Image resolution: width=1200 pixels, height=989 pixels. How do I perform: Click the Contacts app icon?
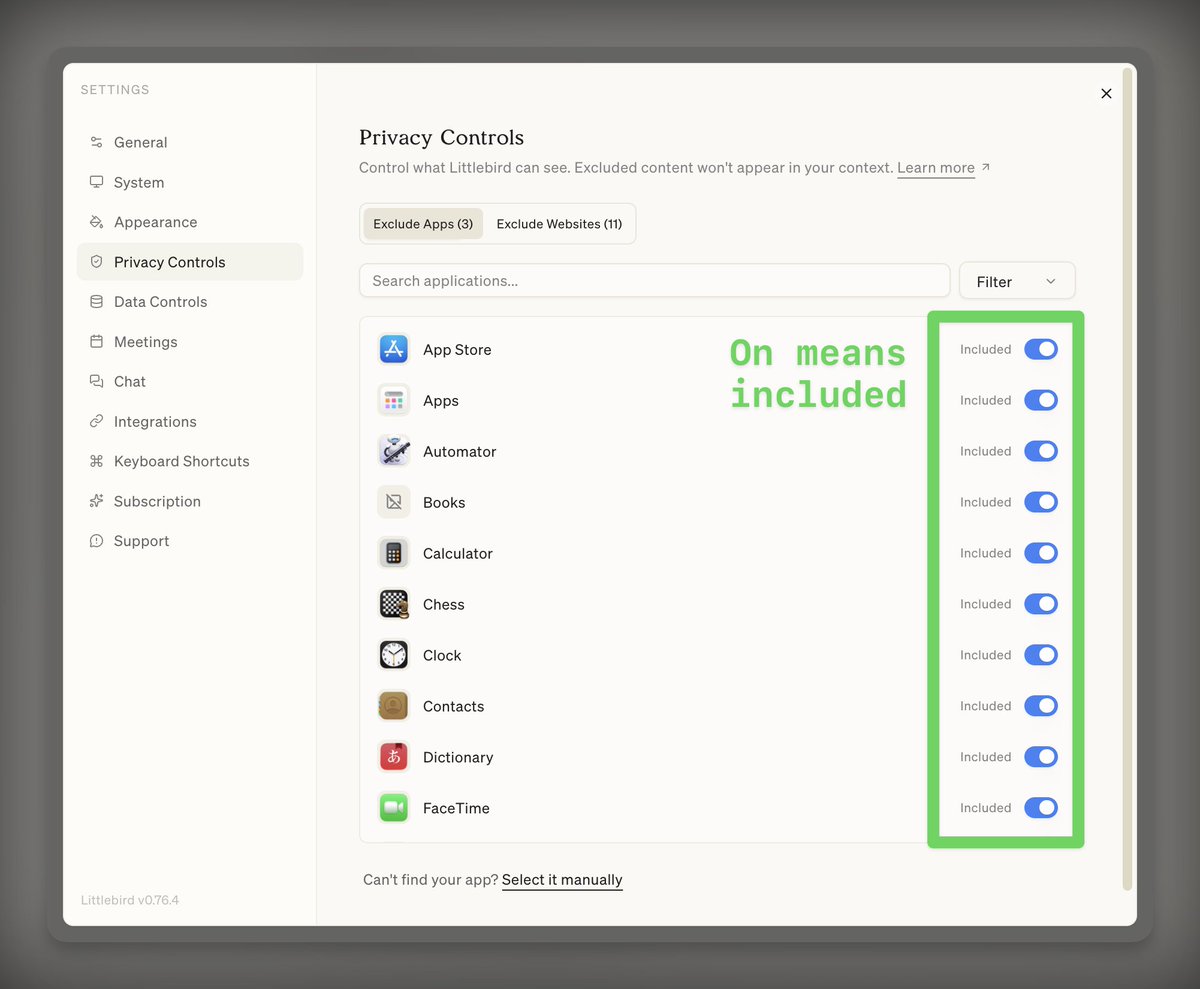click(x=394, y=706)
